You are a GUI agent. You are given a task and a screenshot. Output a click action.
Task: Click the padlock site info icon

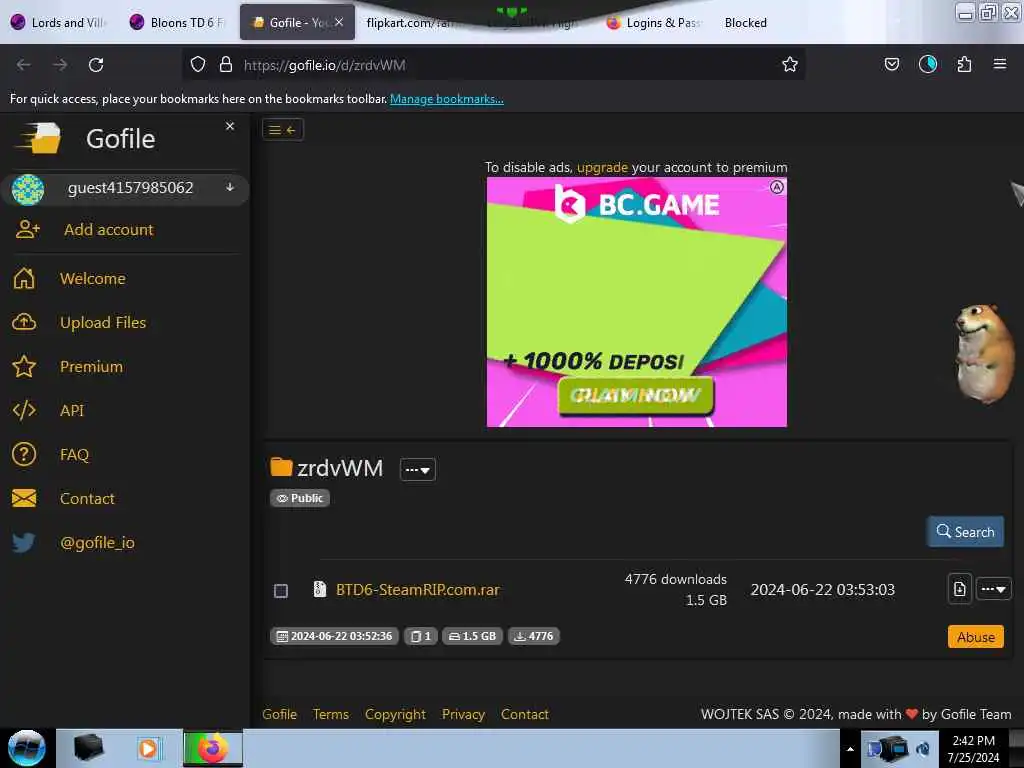pos(226,65)
